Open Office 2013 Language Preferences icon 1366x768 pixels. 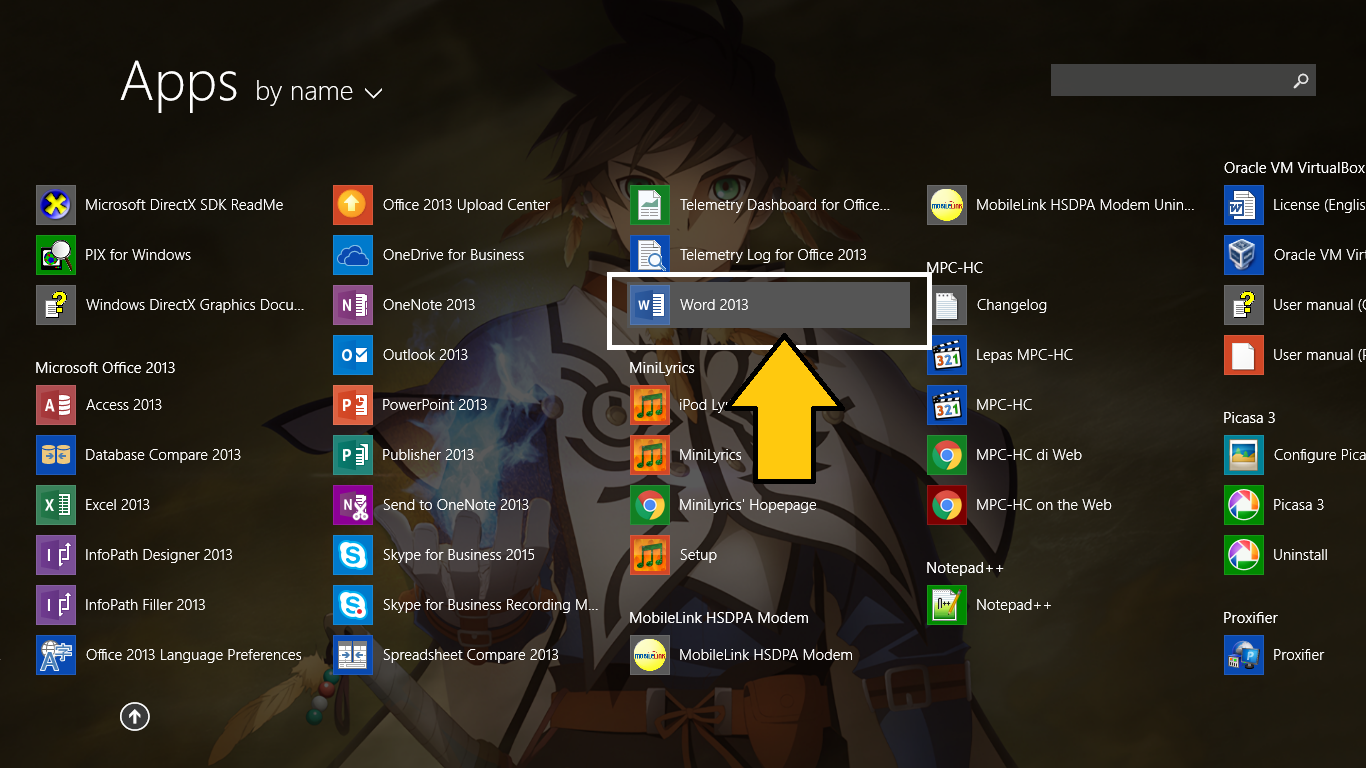click(x=56, y=655)
